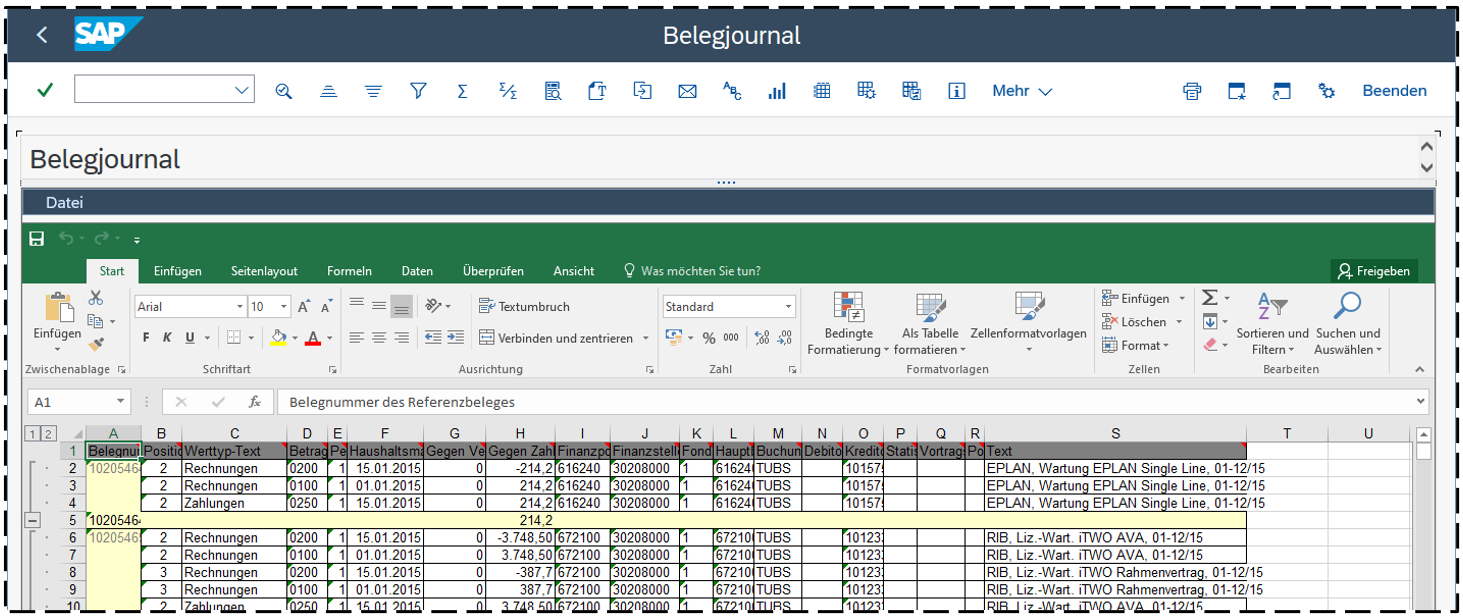Click the Excel format painter brush icon
The width and height of the screenshot is (1463, 616).
96,344
